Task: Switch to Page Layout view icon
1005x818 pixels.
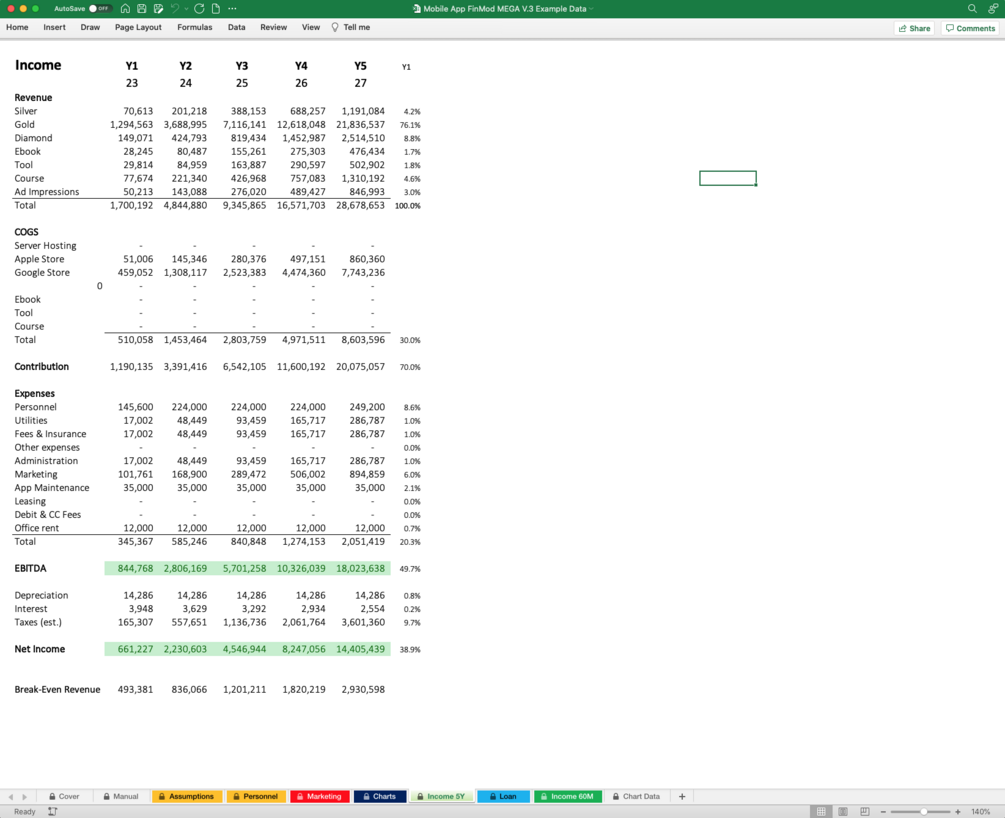Action: [843, 812]
